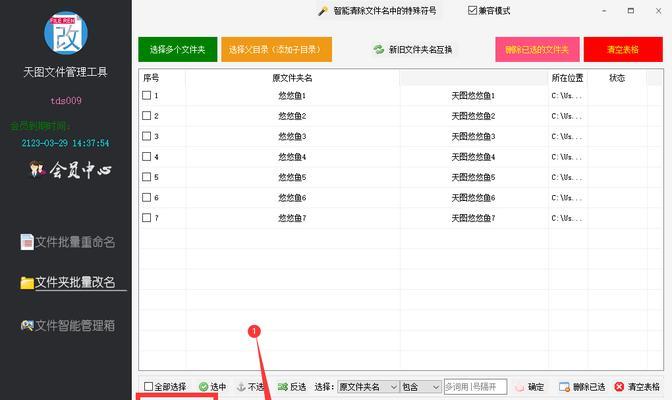Click the green arrows 反选 icon
This screenshot has width=672, height=400.
(282, 387)
